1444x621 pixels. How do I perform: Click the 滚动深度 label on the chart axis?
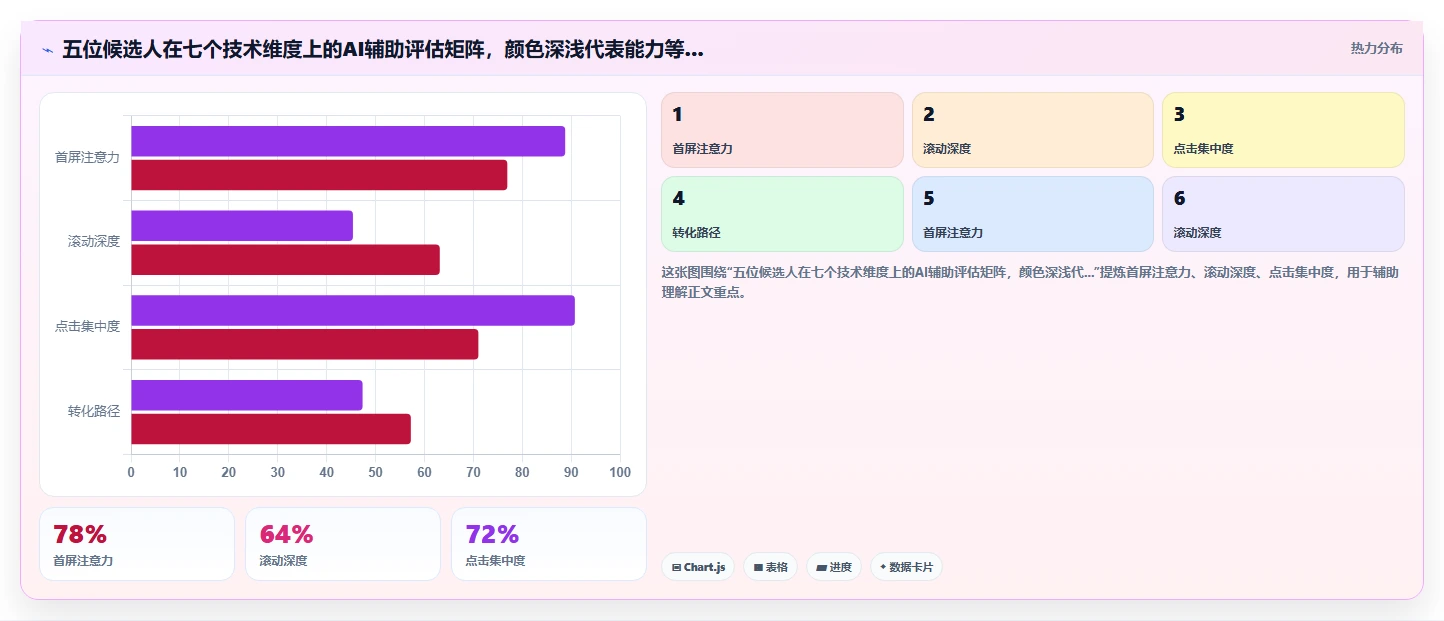point(94,241)
